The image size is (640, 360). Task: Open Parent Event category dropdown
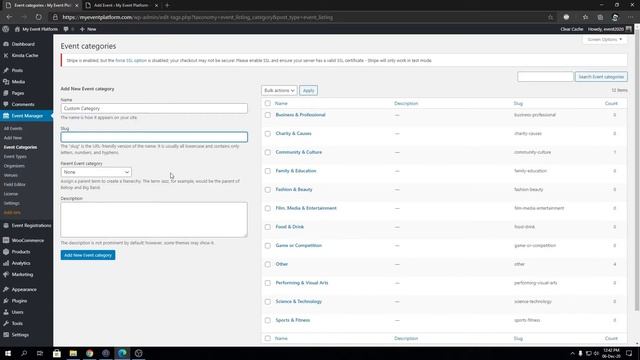coord(96,172)
